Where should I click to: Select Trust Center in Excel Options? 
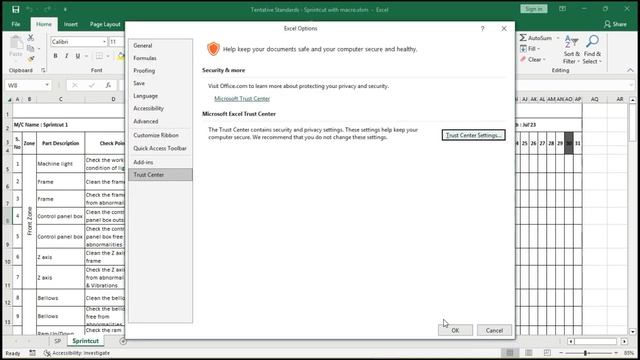160,175
